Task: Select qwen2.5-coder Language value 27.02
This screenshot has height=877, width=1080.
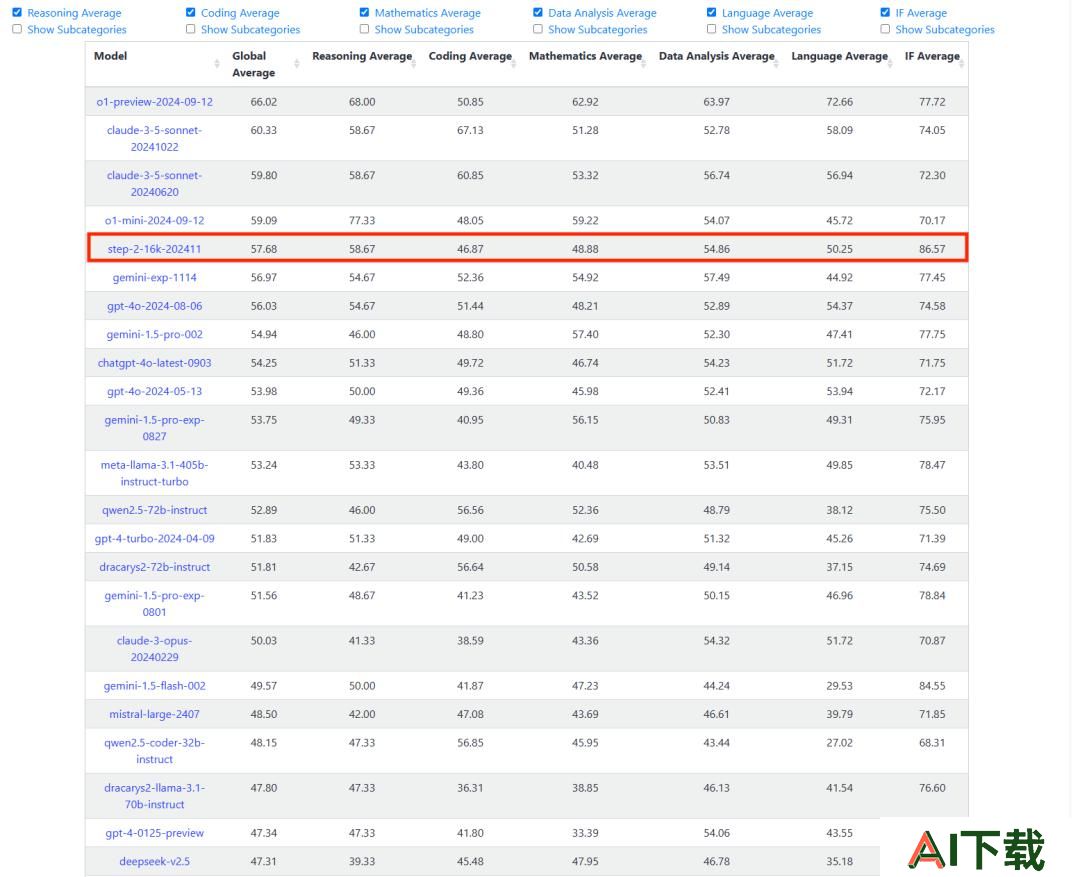Action: 839,743
